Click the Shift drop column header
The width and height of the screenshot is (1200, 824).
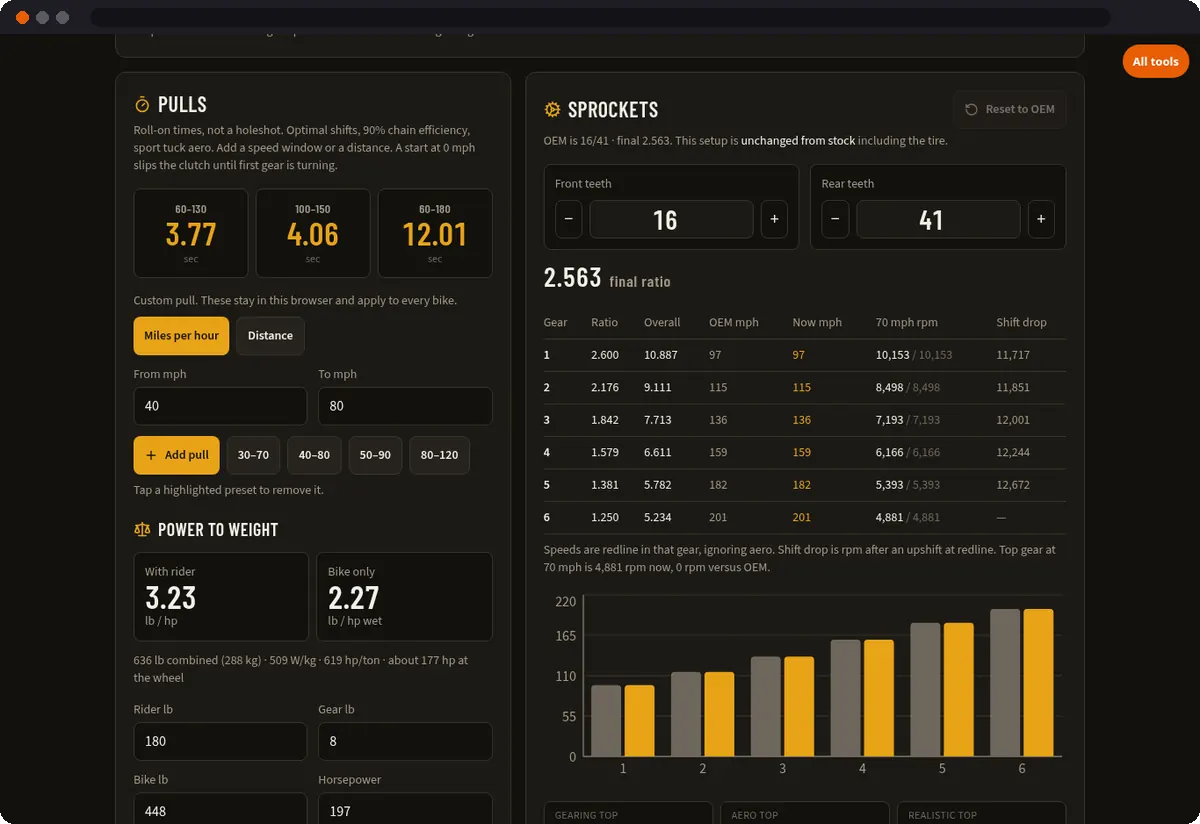pos(1022,322)
